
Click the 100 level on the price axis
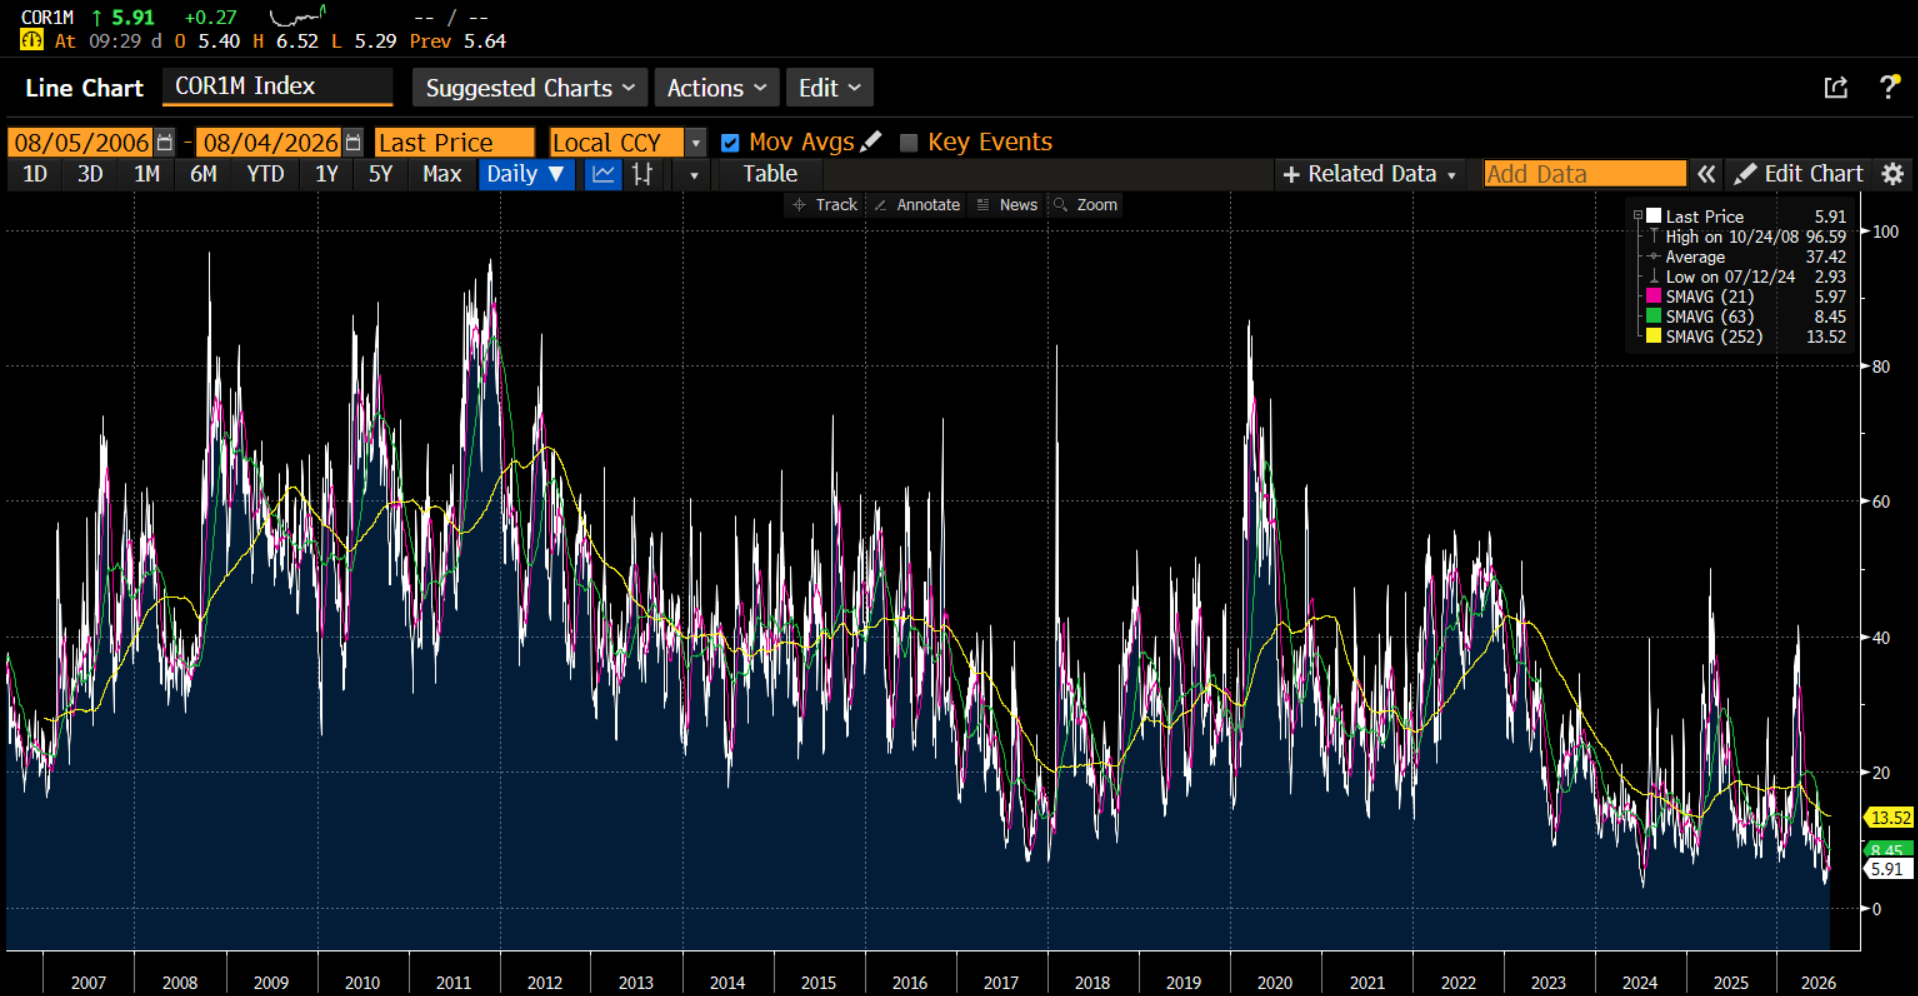(1885, 232)
